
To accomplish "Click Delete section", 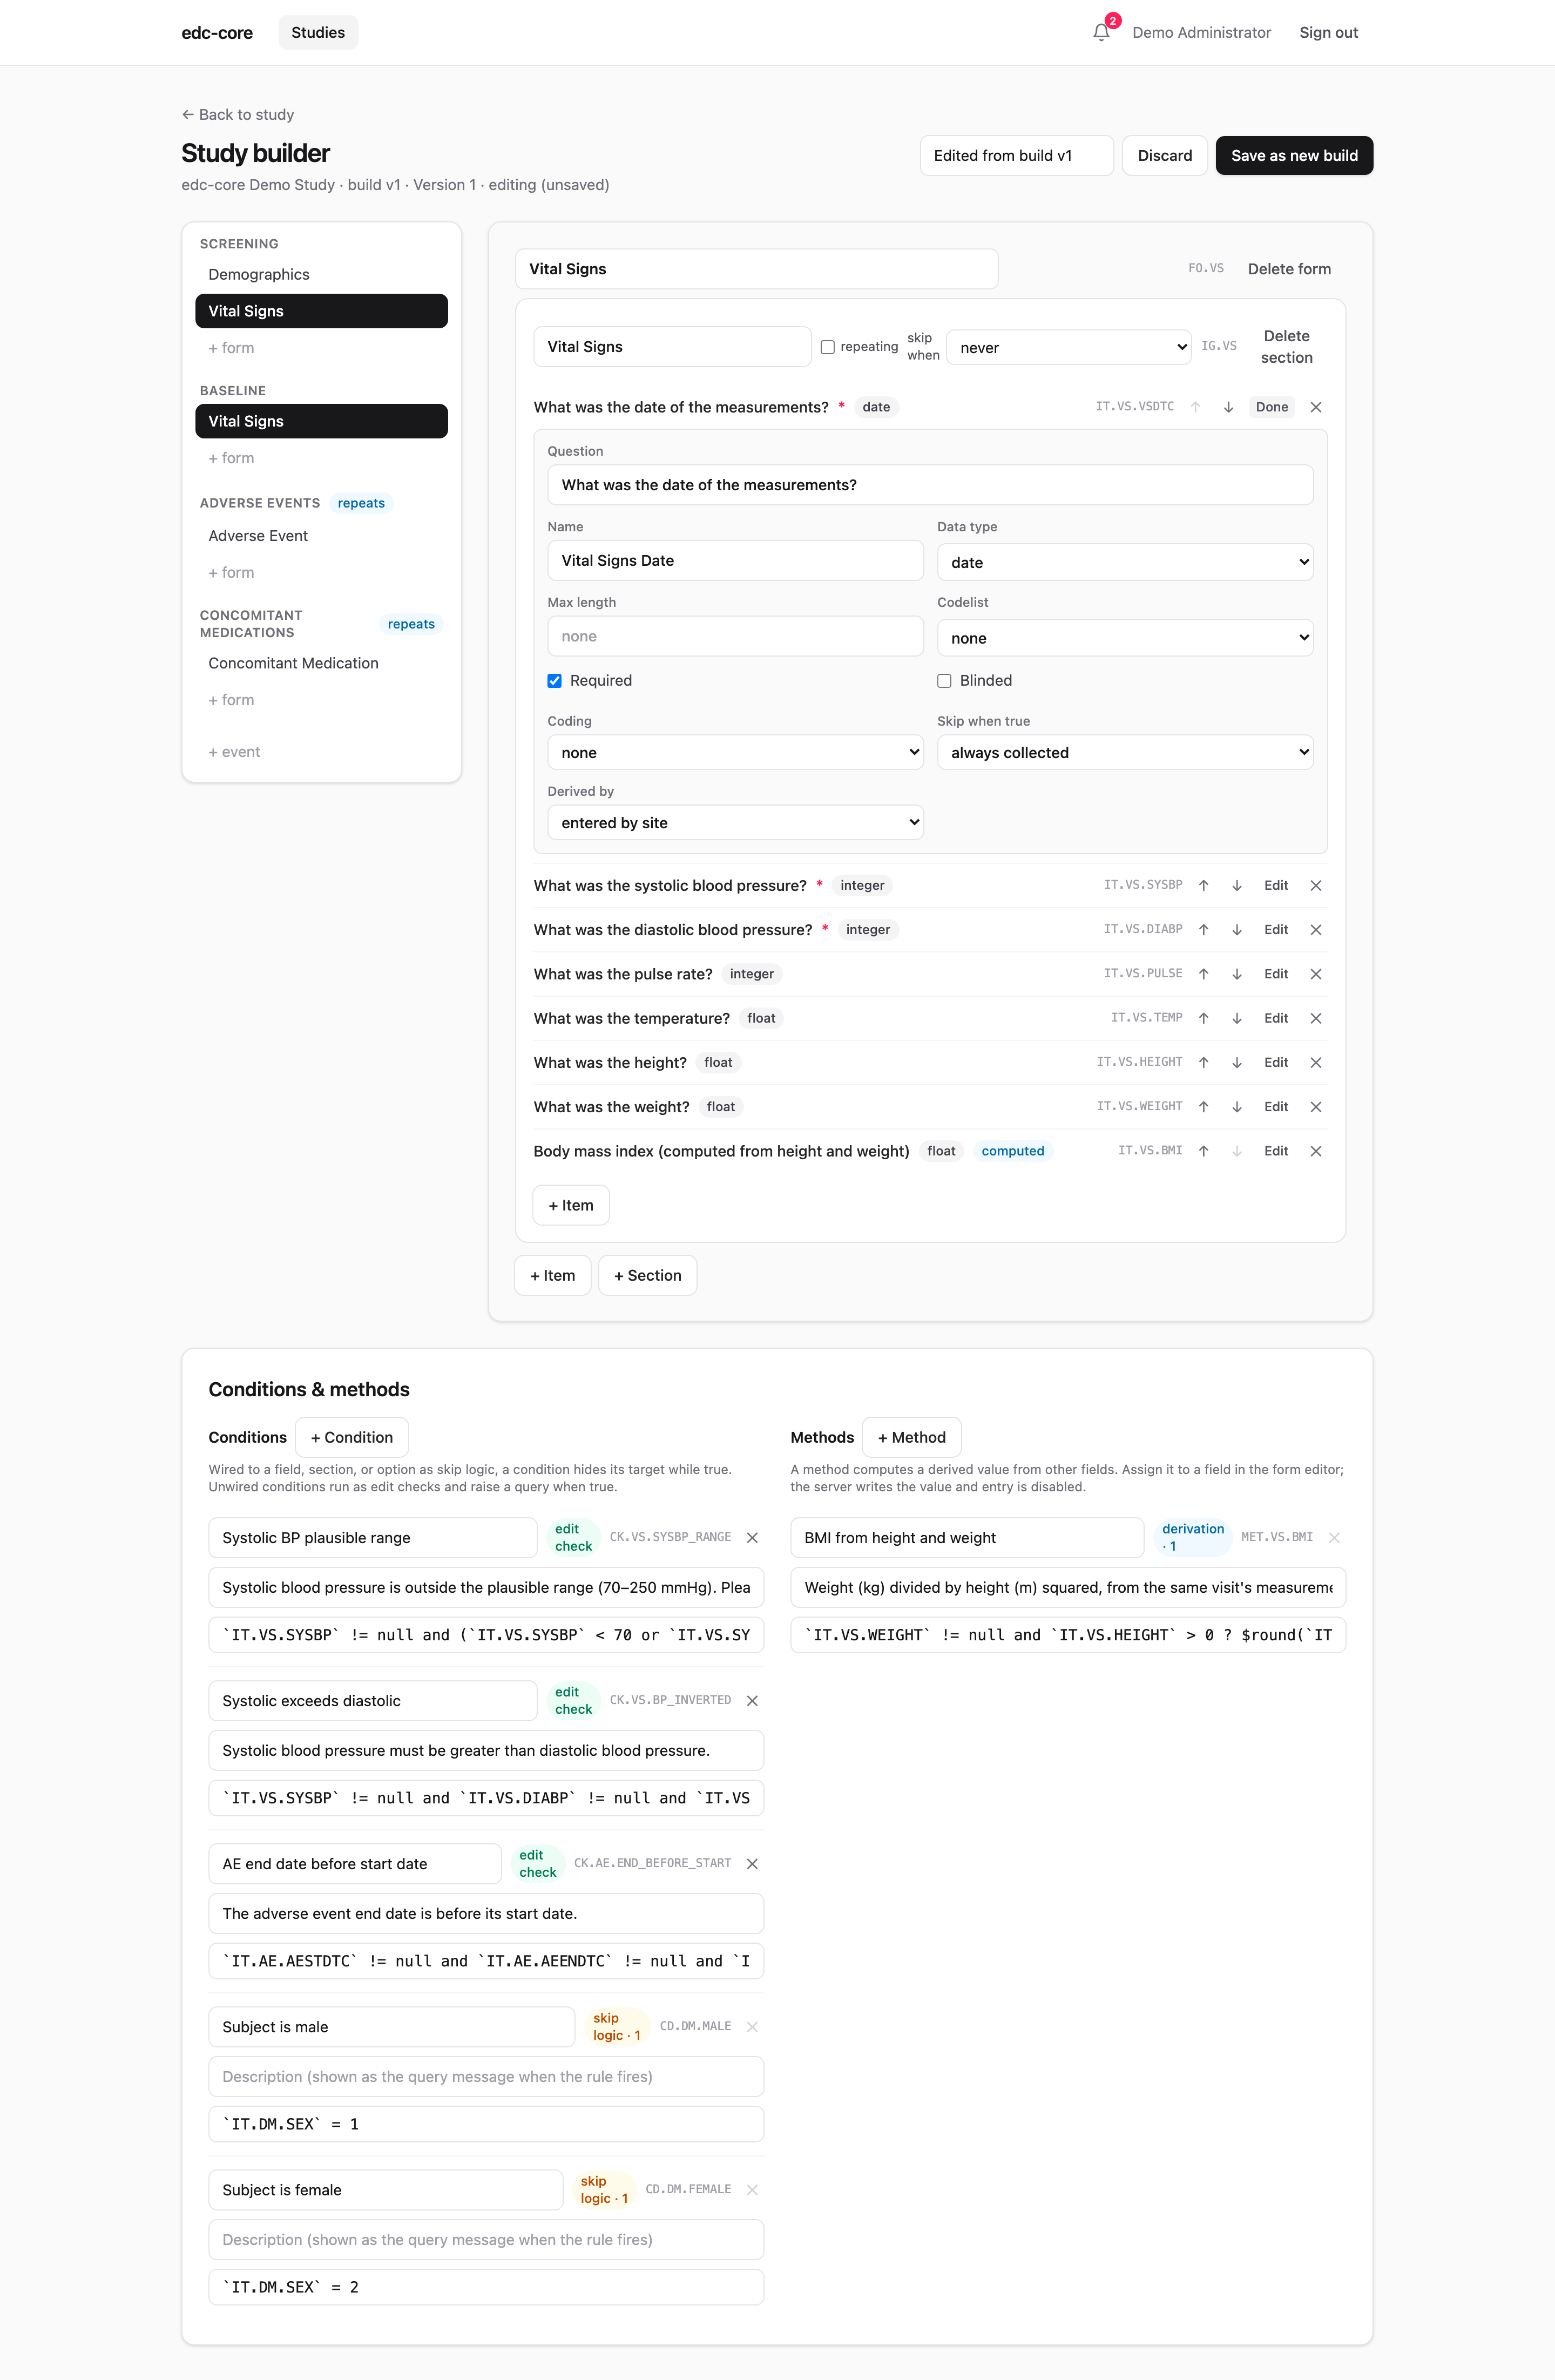I will (x=1286, y=347).
